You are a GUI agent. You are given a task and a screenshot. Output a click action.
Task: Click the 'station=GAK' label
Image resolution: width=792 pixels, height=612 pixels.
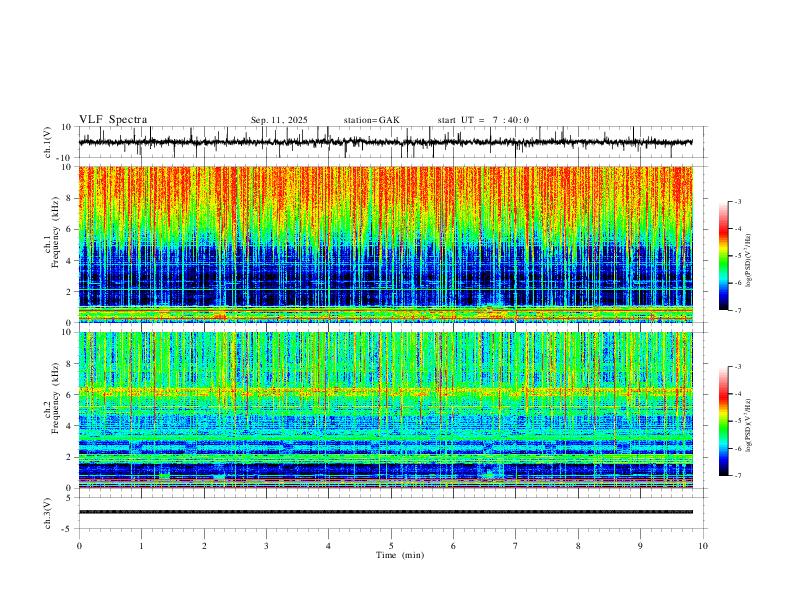tap(371, 120)
